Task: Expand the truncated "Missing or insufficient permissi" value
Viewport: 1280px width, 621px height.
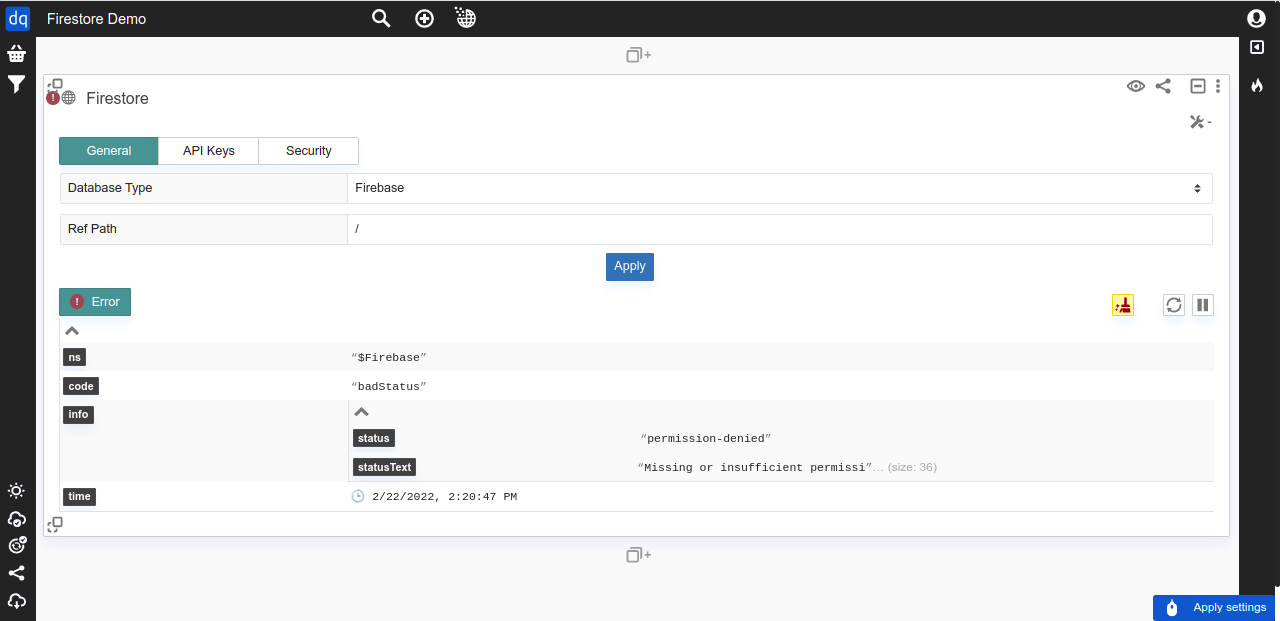Action: tap(755, 468)
